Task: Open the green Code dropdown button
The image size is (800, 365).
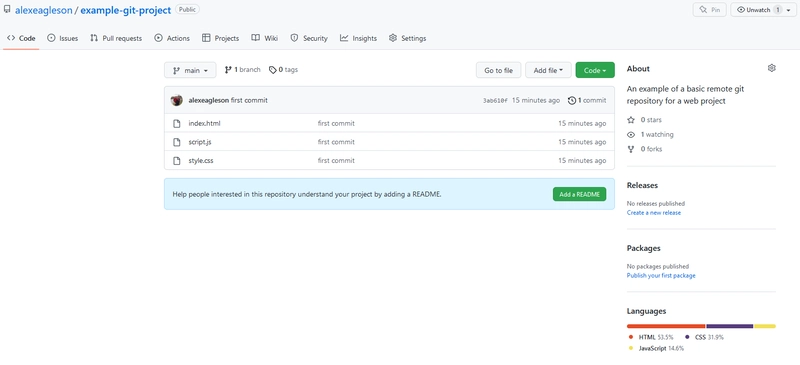Action: [x=595, y=70]
